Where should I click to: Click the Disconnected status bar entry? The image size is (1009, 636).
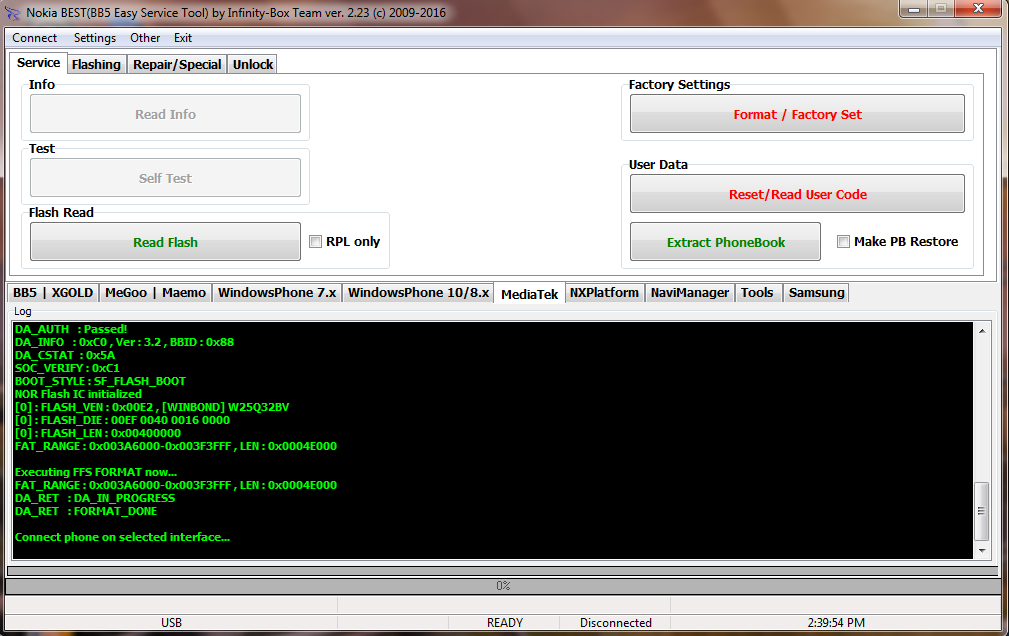[615, 622]
